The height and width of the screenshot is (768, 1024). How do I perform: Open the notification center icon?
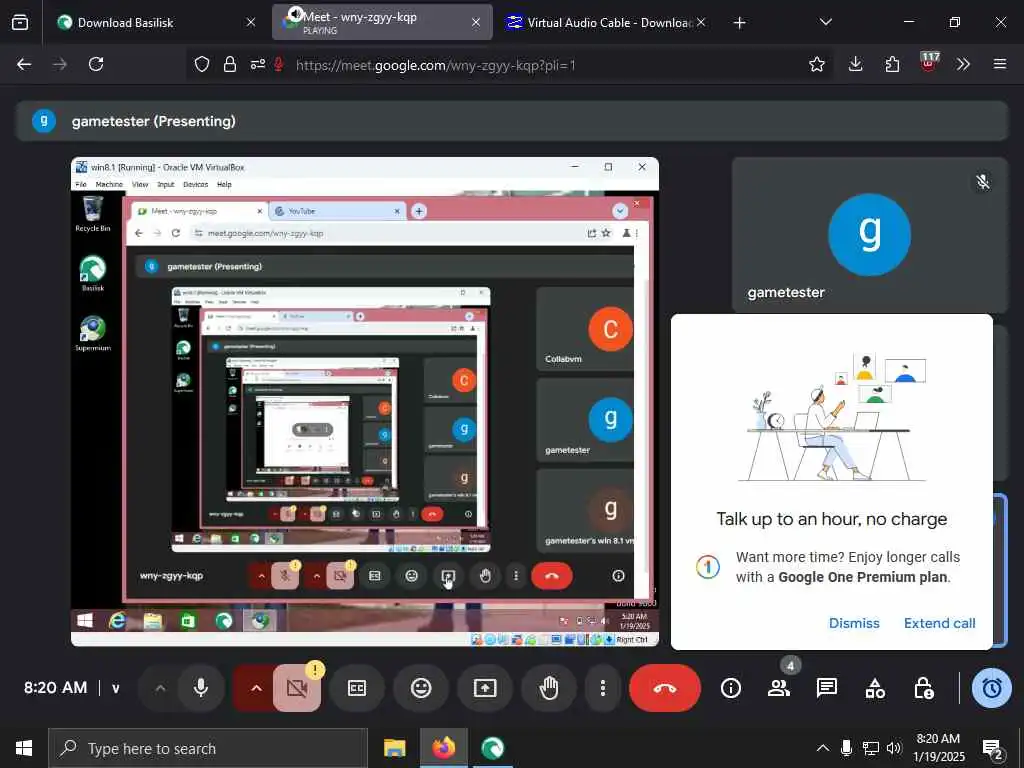[x=992, y=748]
